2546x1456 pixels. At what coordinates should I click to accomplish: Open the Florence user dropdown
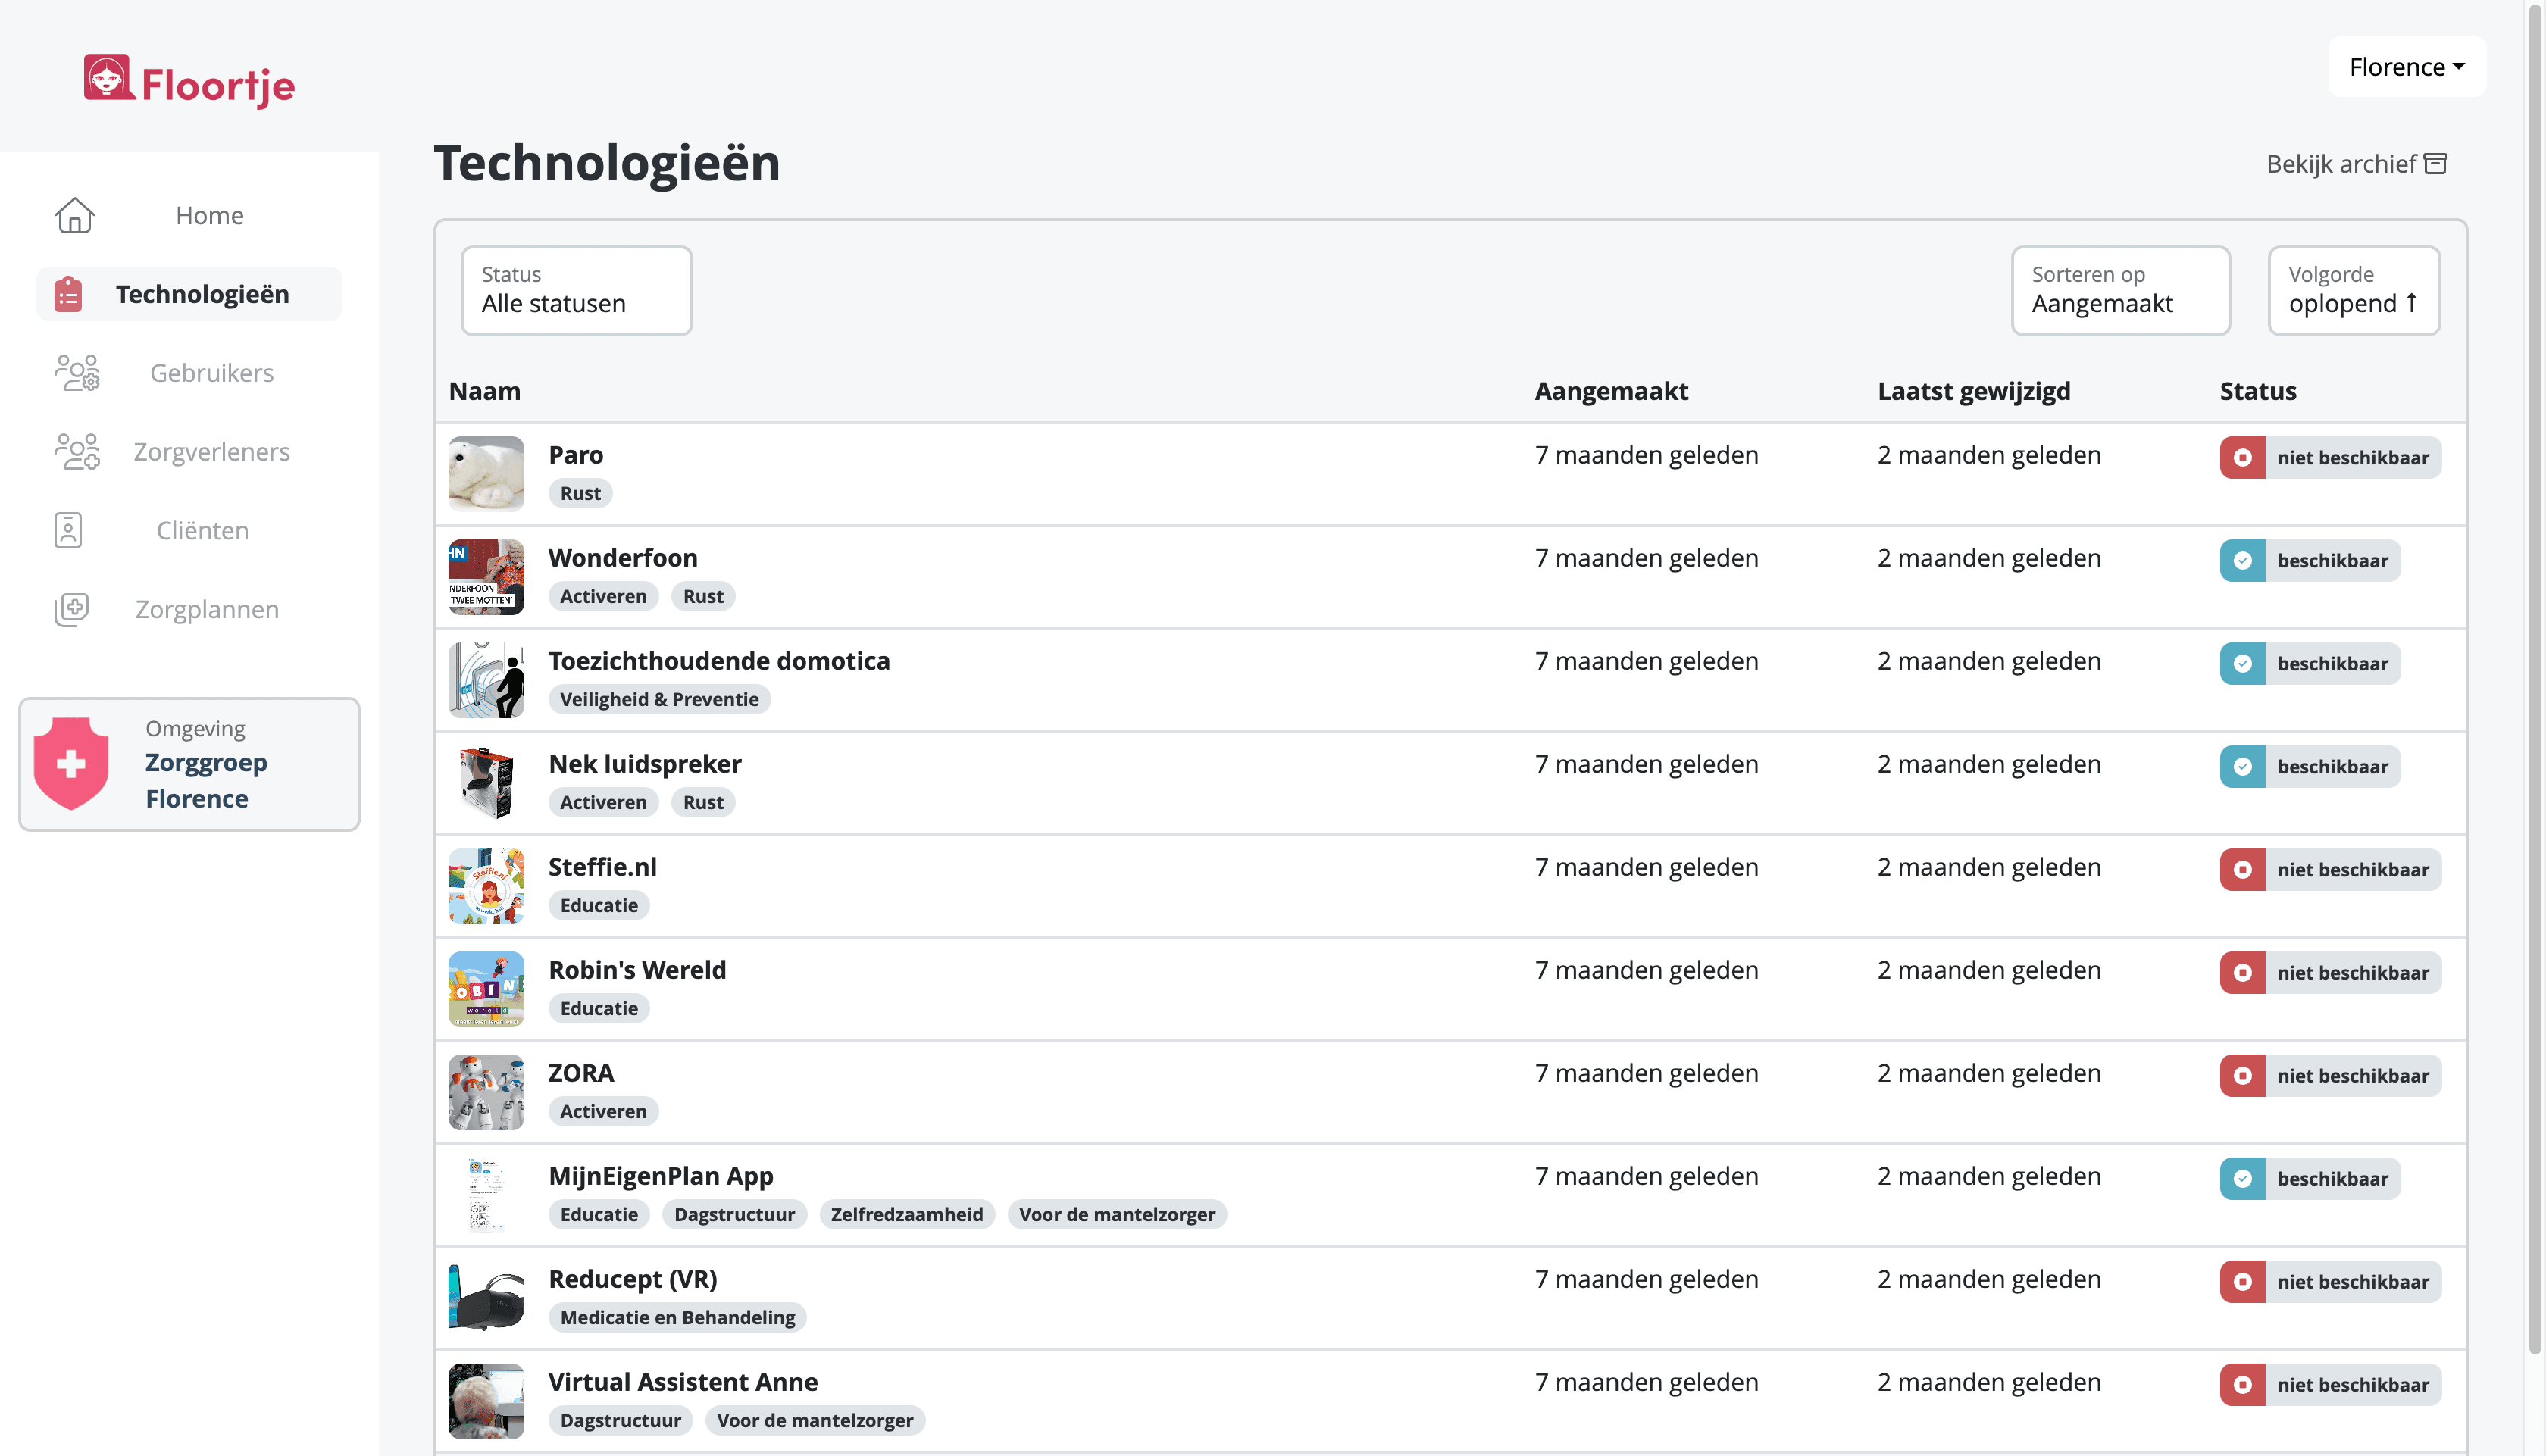(2407, 67)
